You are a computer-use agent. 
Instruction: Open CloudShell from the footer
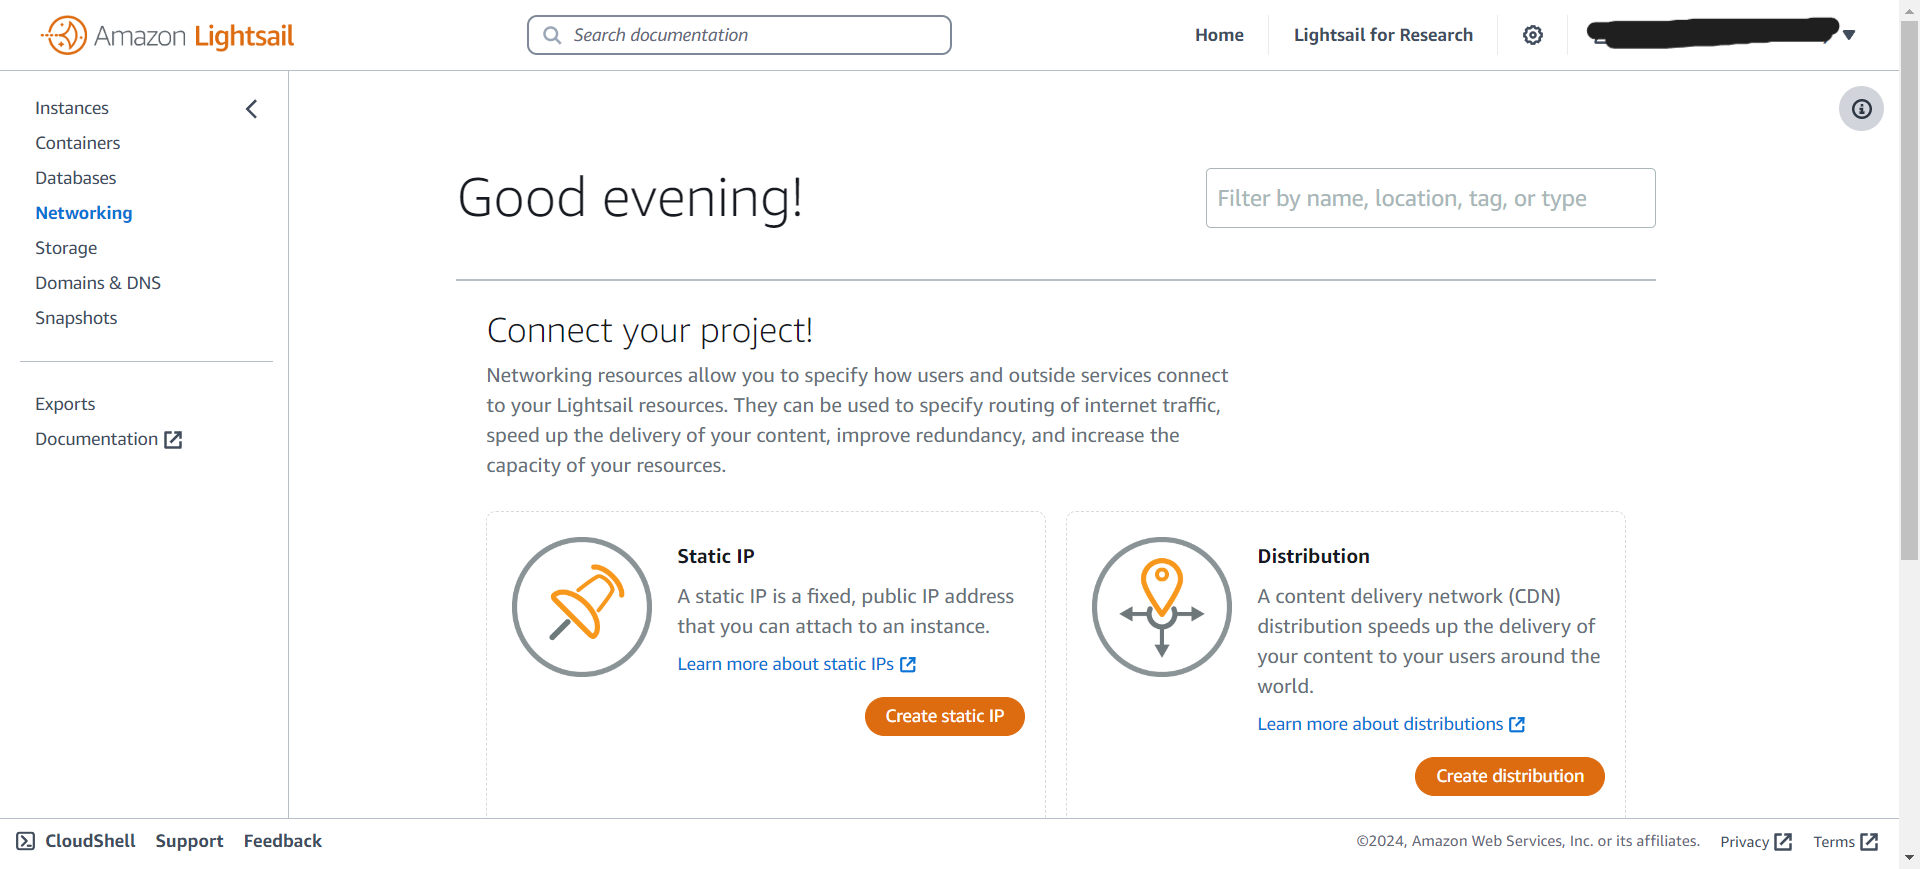pyautogui.click(x=76, y=841)
